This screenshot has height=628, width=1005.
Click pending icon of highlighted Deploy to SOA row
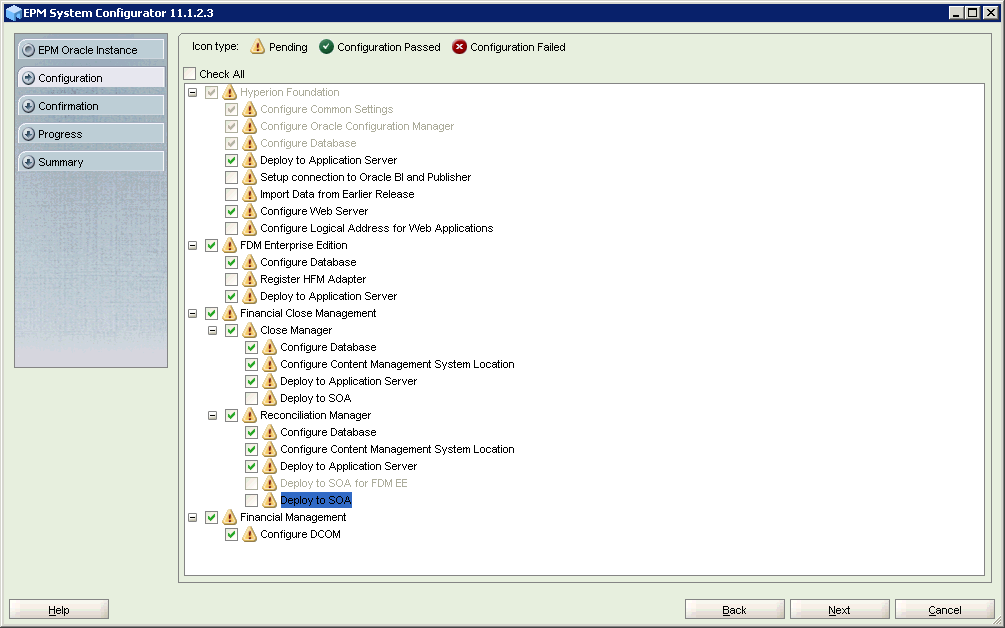[x=269, y=500]
